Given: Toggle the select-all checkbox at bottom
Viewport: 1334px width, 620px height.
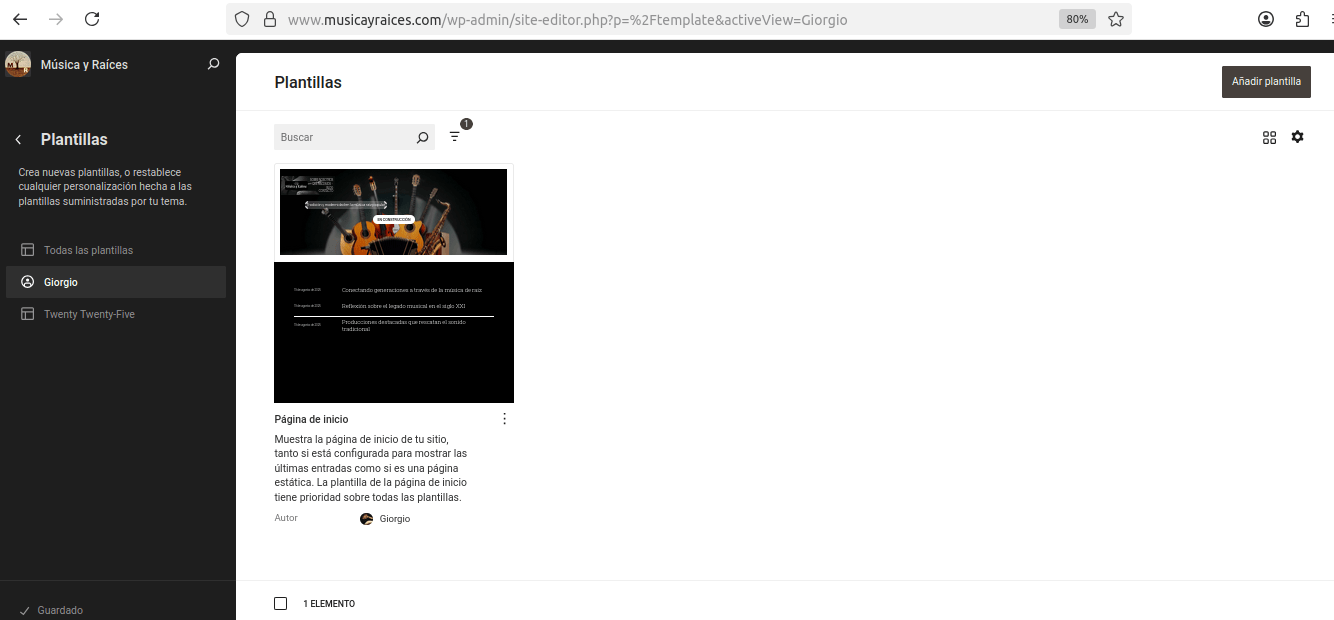Looking at the screenshot, I should (x=280, y=603).
